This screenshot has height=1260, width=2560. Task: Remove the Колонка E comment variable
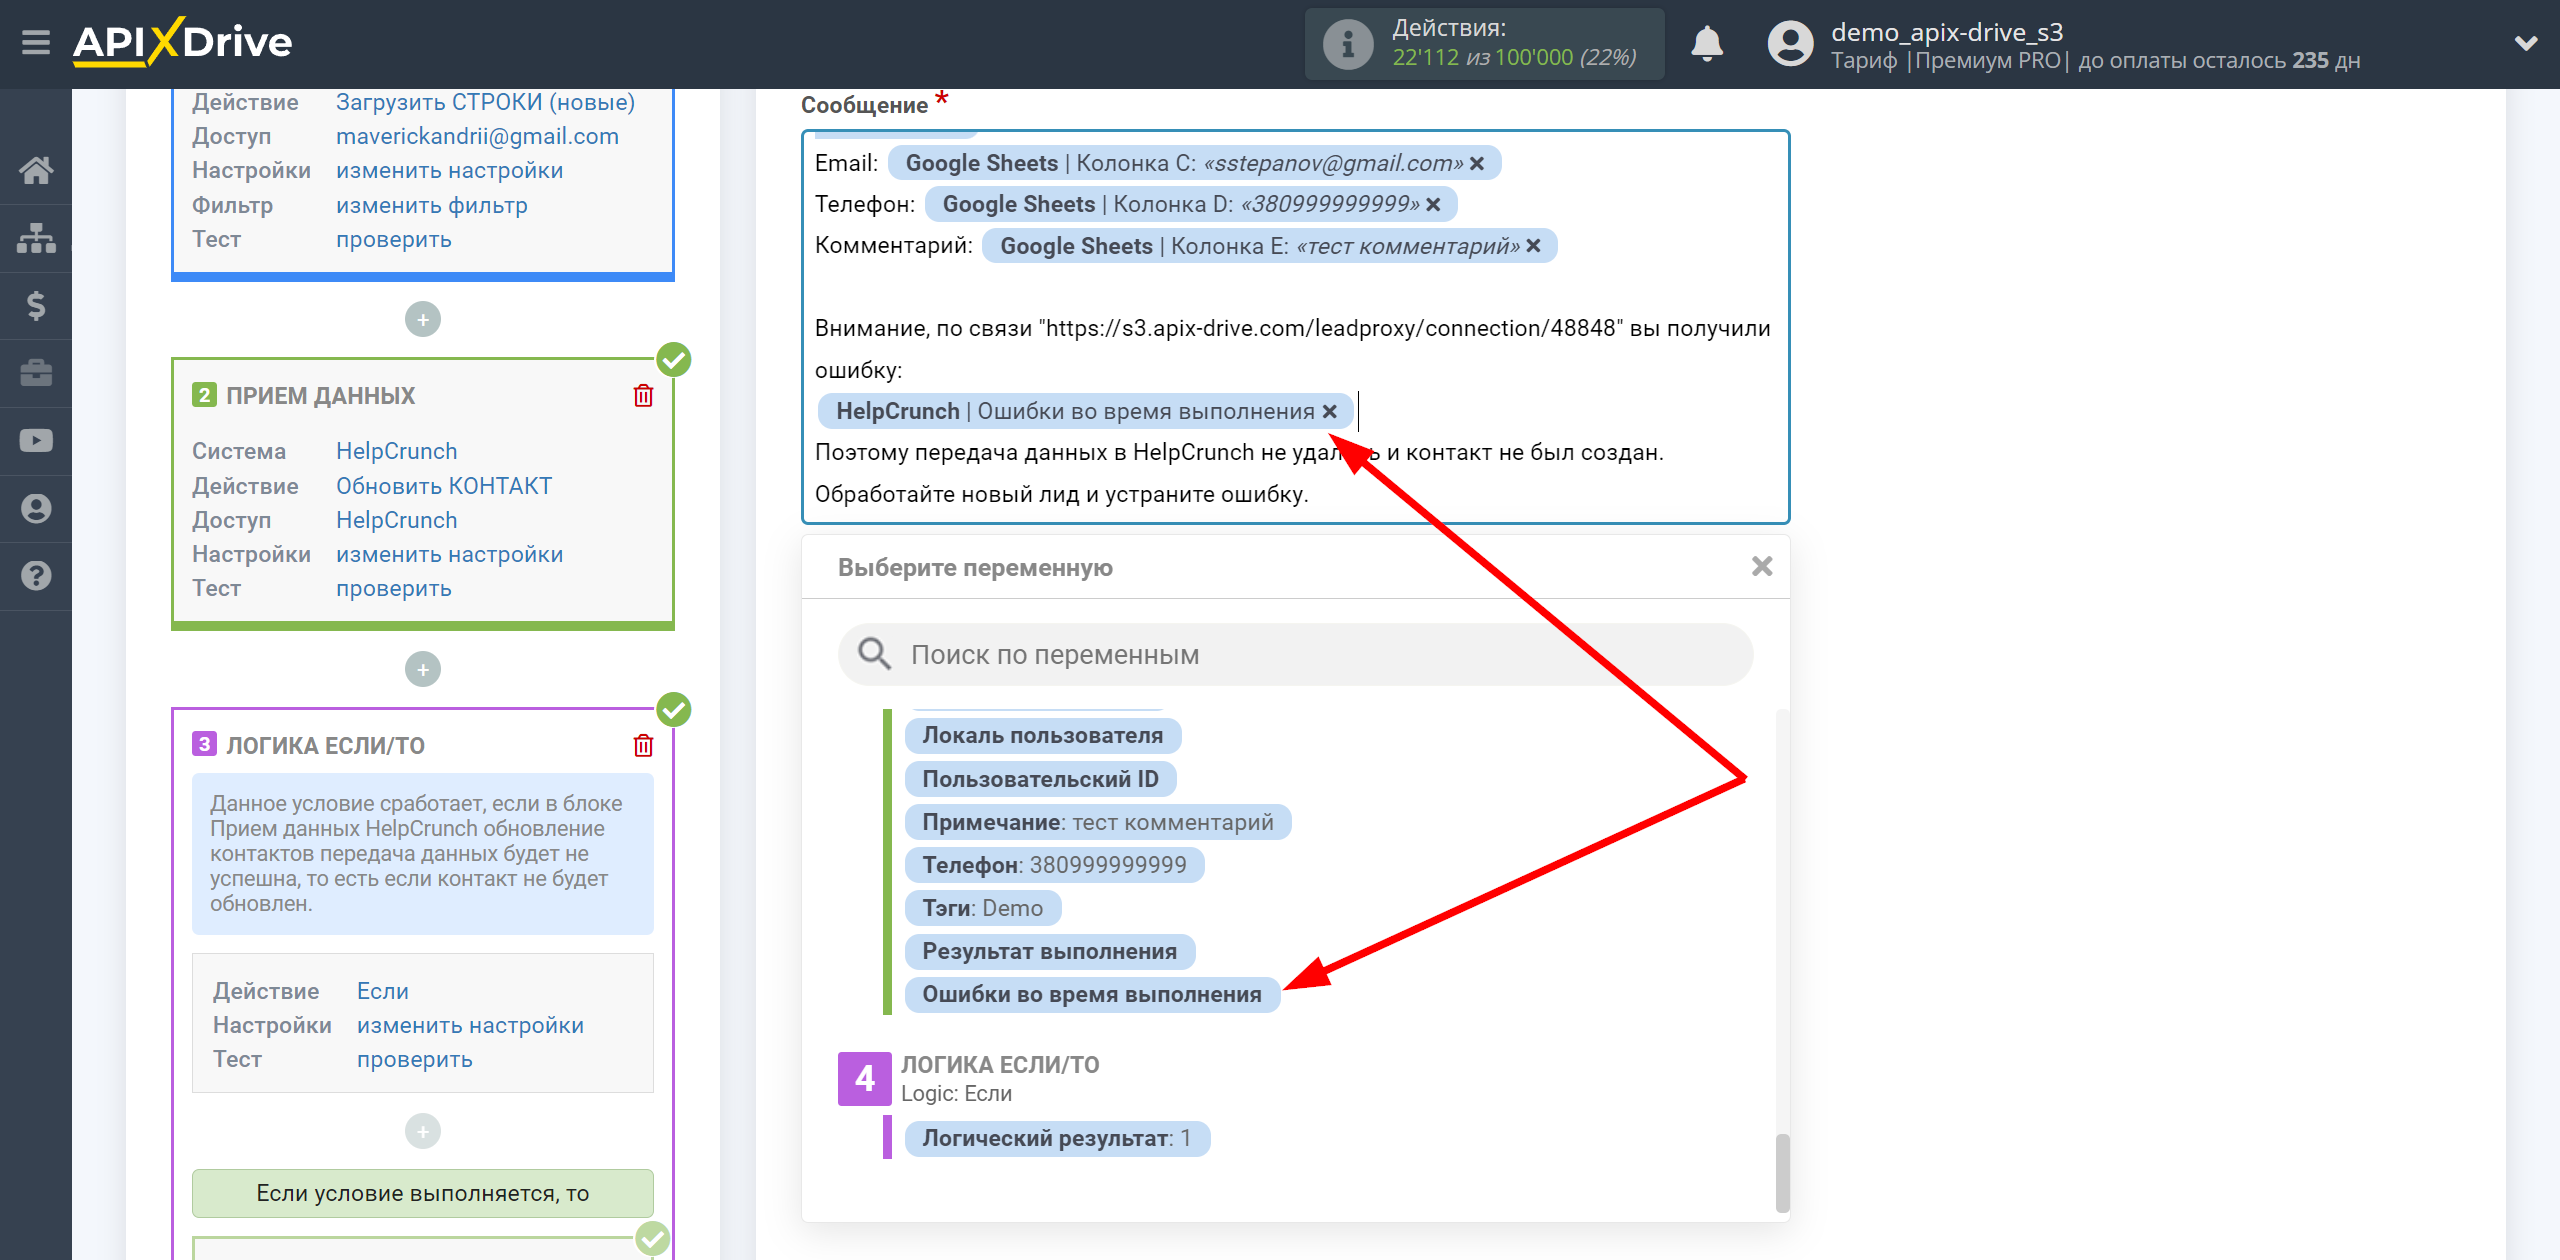(1533, 246)
